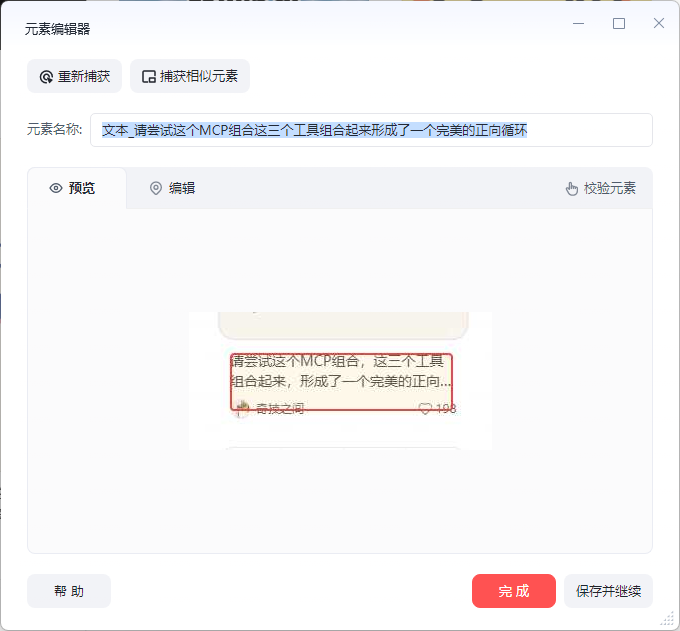The image size is (680, 631).
Task: Click 校验元素 to validate element
Action: coord(601,188)
